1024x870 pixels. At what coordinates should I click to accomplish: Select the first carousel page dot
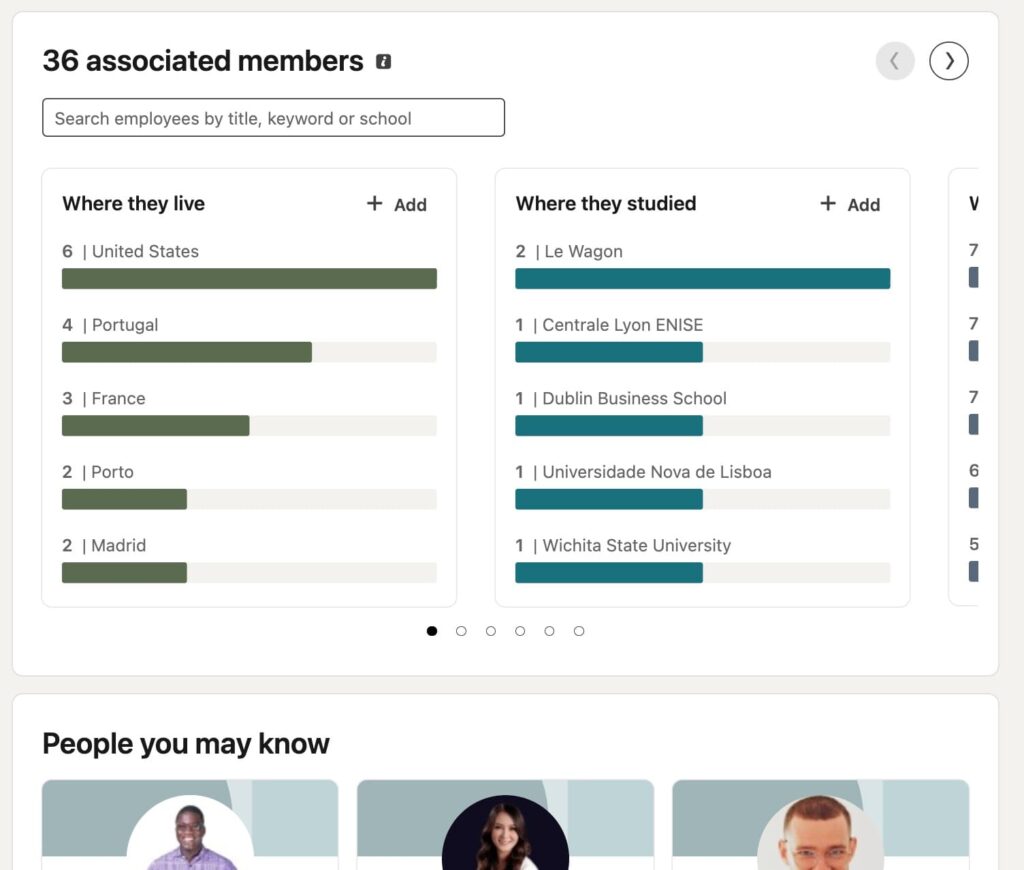(x=432, y=631)
